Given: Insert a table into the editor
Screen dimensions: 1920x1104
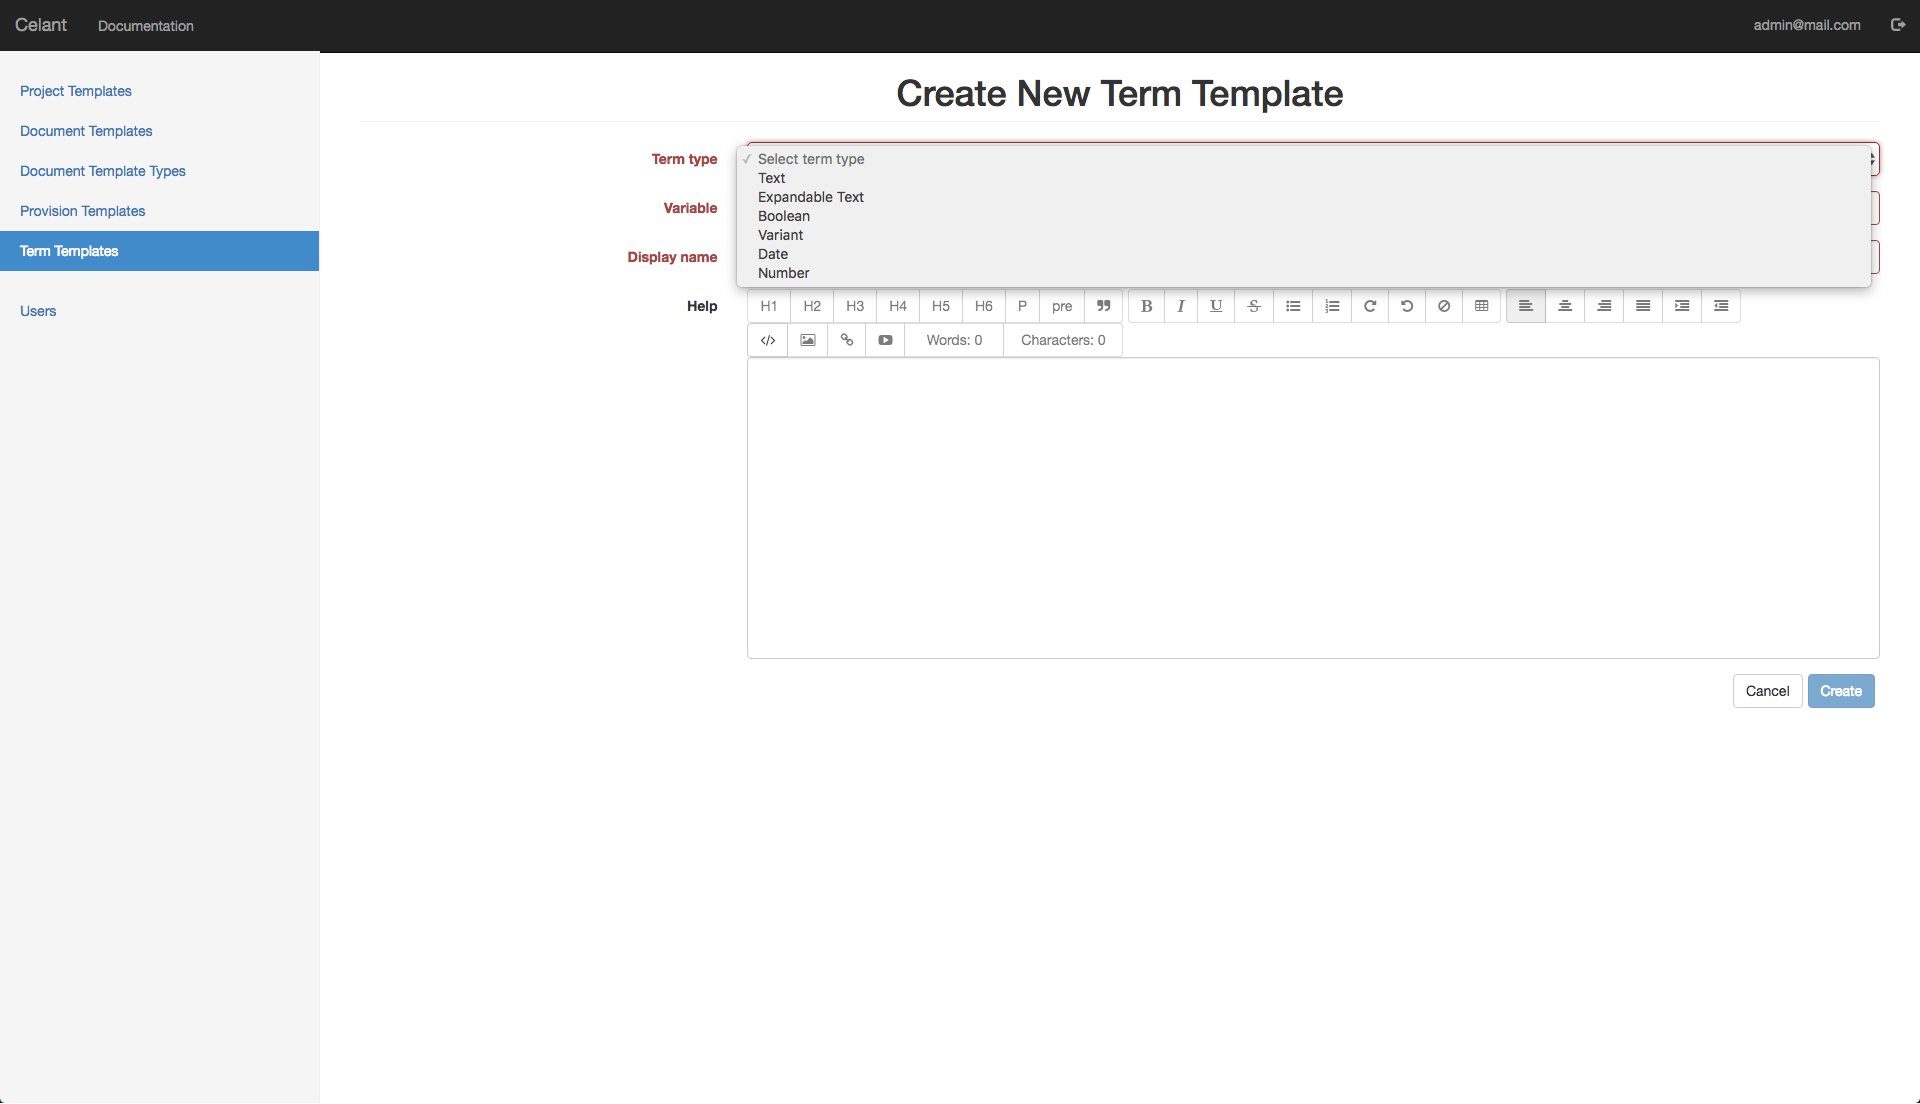Looking at the screenshot, I should tap(1481, 306).
